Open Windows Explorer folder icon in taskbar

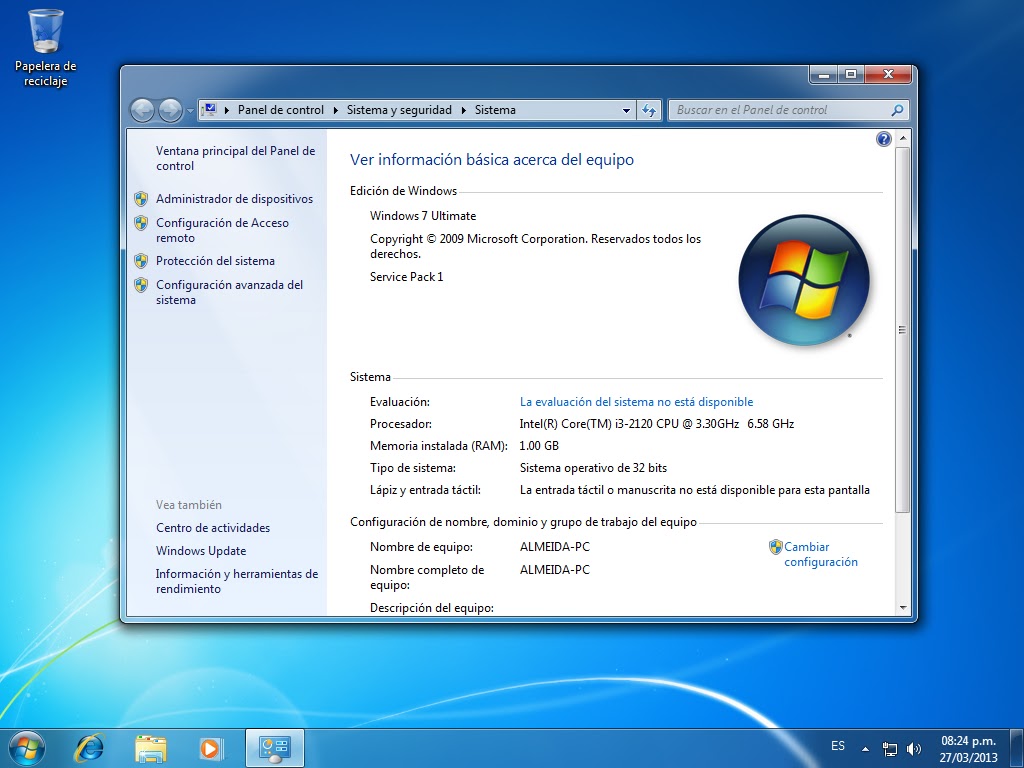coord(151,748)
